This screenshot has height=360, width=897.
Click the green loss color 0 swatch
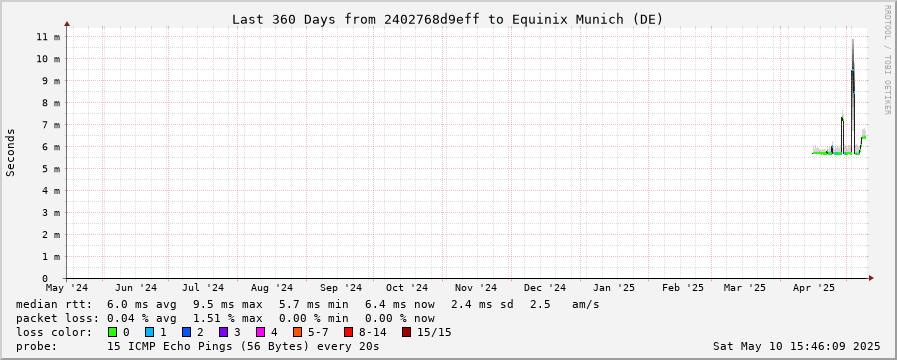tap(113, 332)
